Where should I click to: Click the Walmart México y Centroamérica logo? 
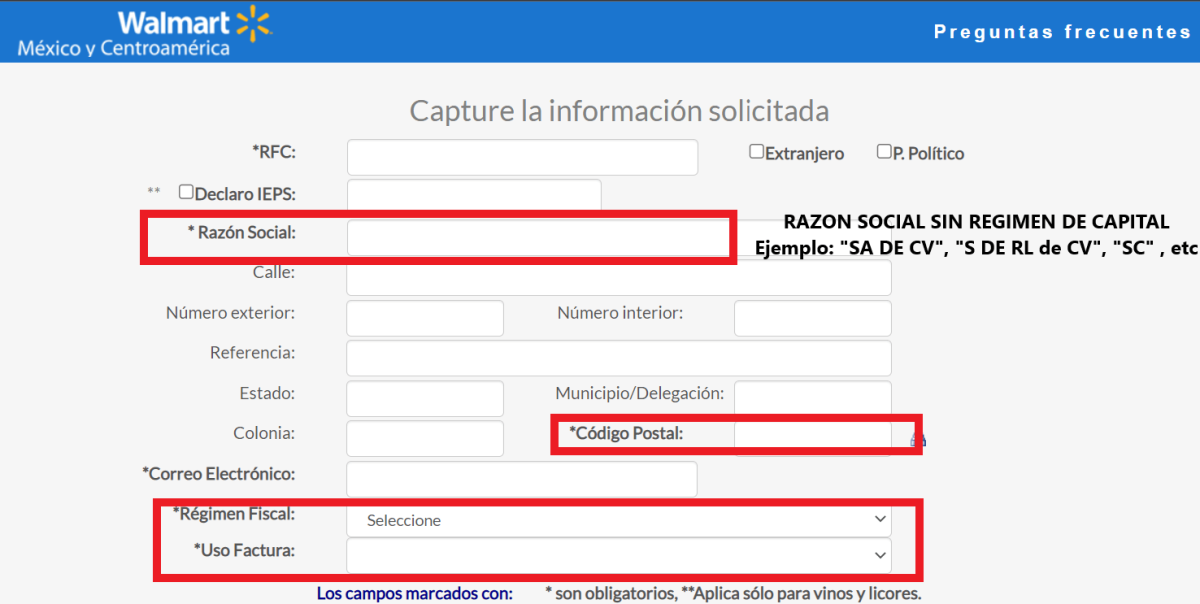[x=144, y=32]
